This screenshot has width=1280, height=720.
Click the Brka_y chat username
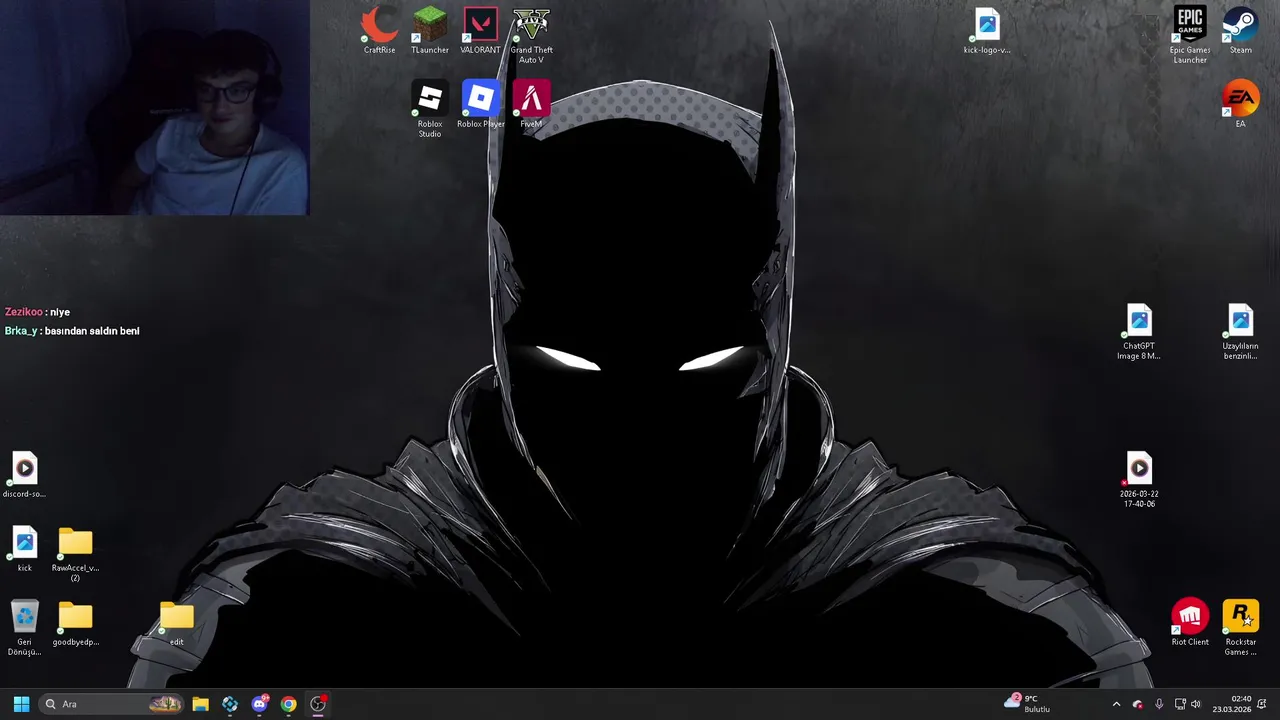coord(21,331)
